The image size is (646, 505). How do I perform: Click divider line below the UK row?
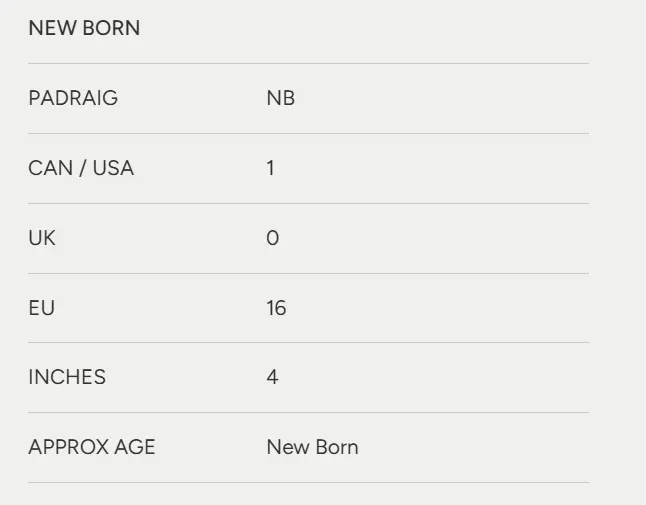click(308, 273)
